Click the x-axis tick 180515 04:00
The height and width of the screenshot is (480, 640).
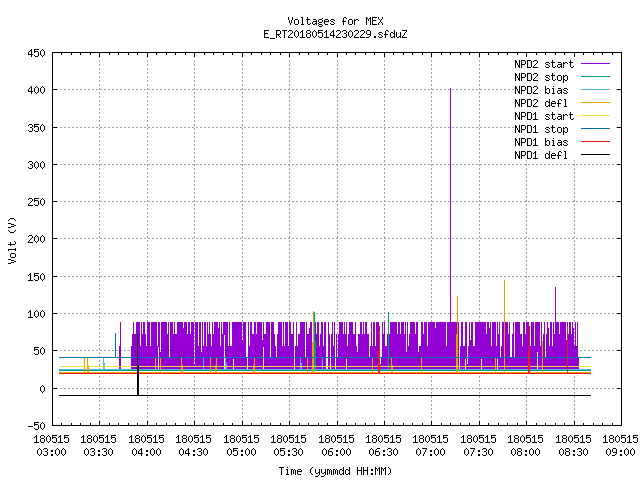(146, 446)
